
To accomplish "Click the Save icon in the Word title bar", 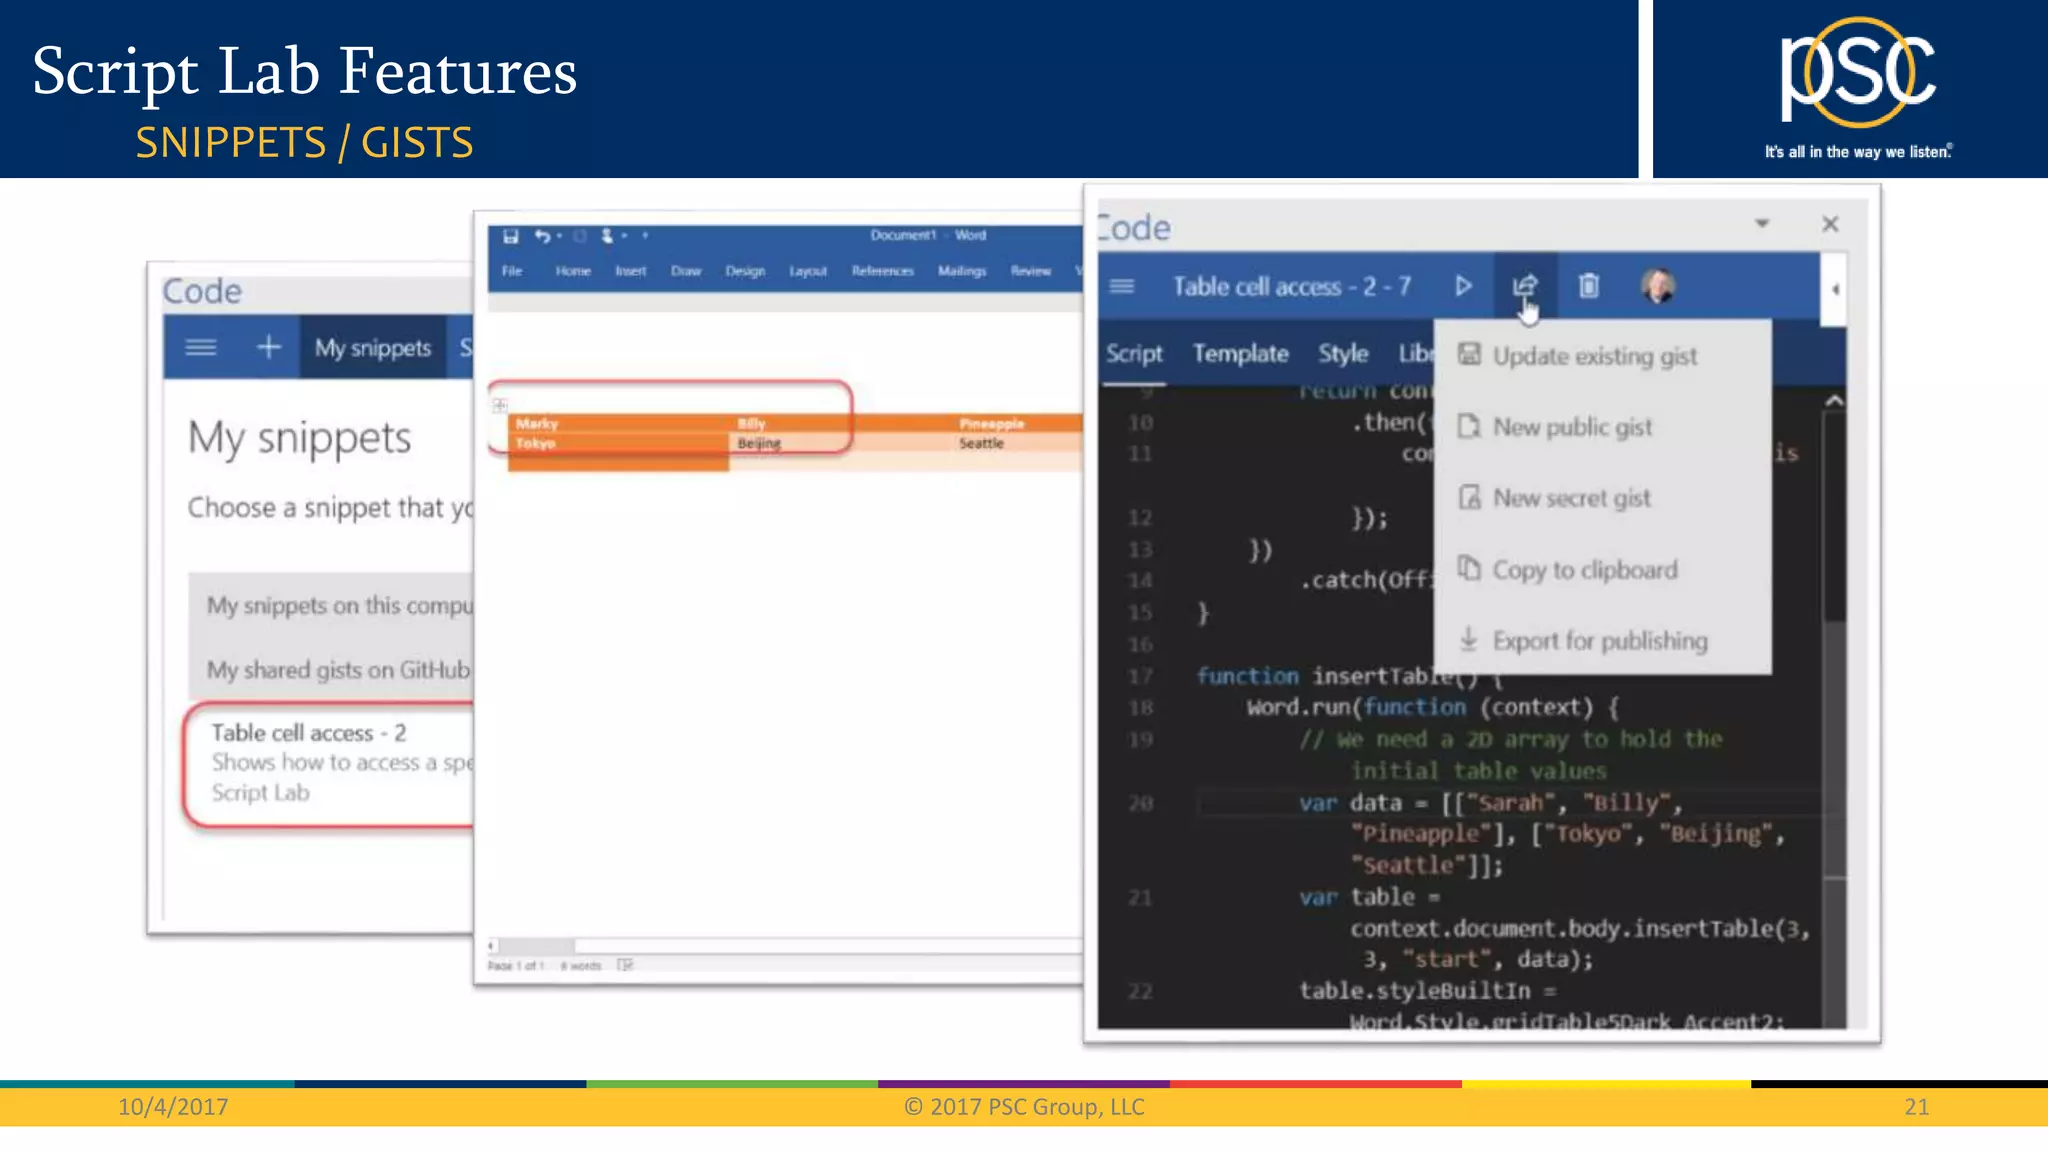I will point(511,236).
